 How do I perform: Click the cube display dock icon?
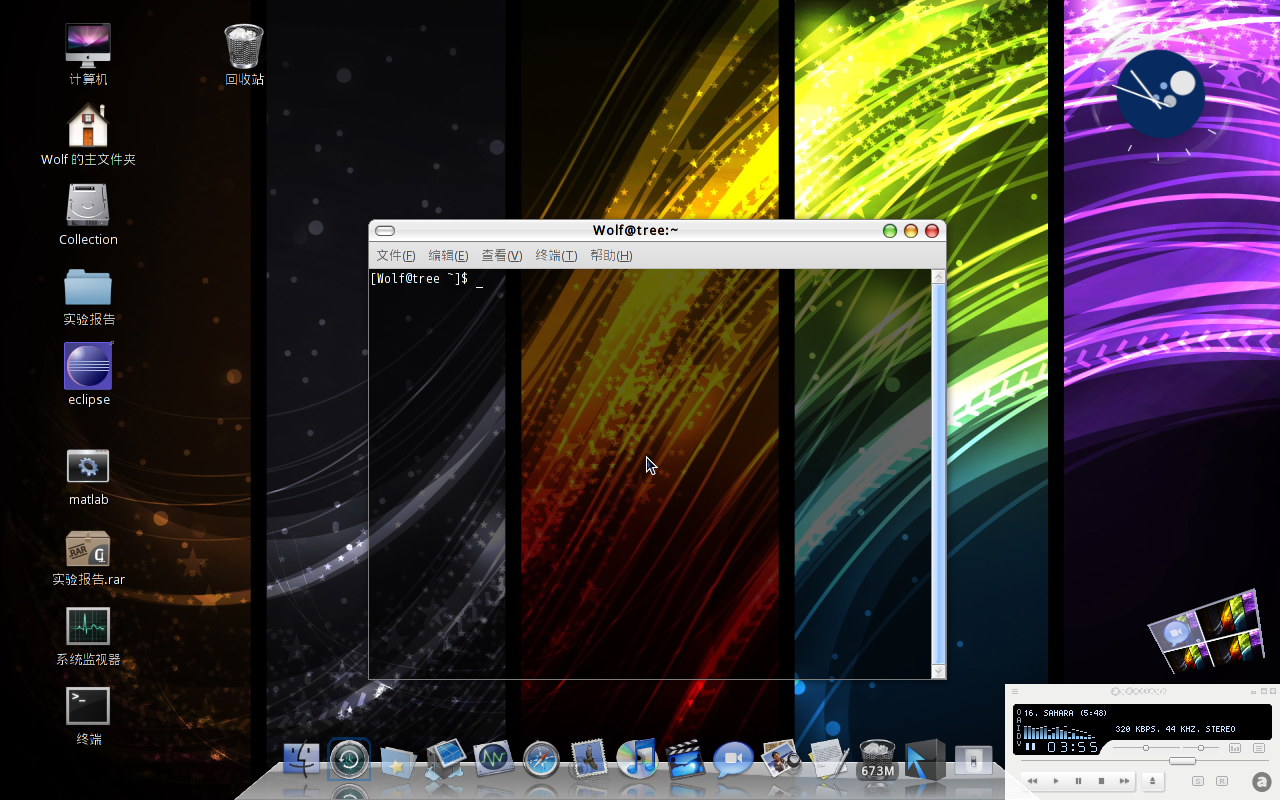click(446, 760)
